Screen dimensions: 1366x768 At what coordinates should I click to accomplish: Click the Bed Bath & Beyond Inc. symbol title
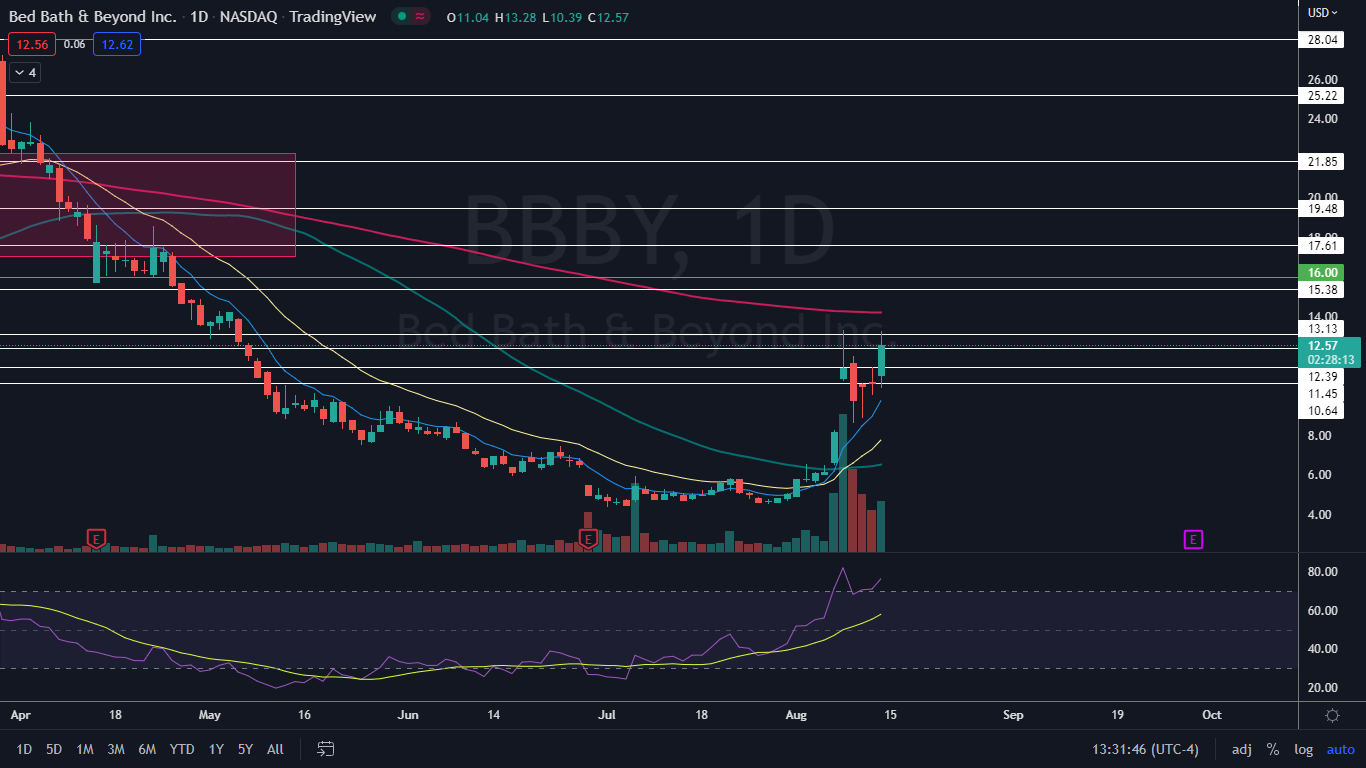pyautogui.click(x=90, y=17)
